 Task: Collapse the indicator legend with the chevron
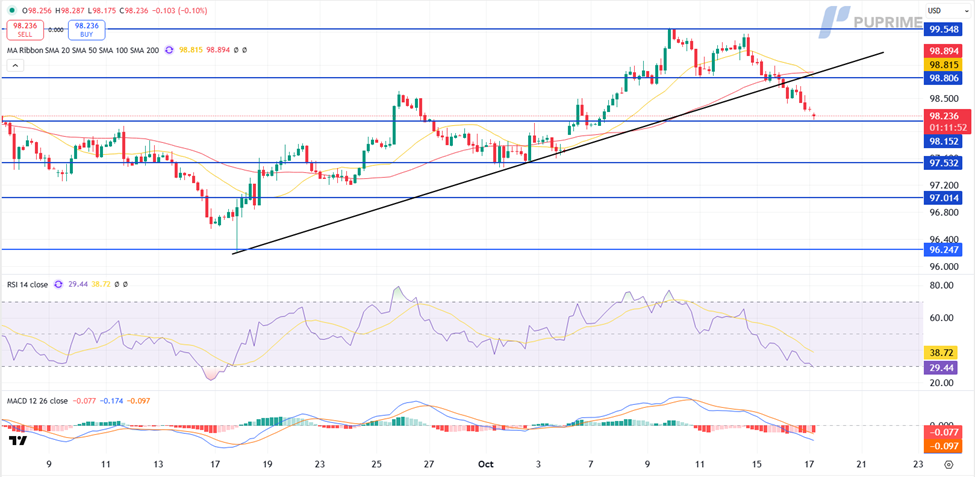pyautogui.click(x=13, y=66)
